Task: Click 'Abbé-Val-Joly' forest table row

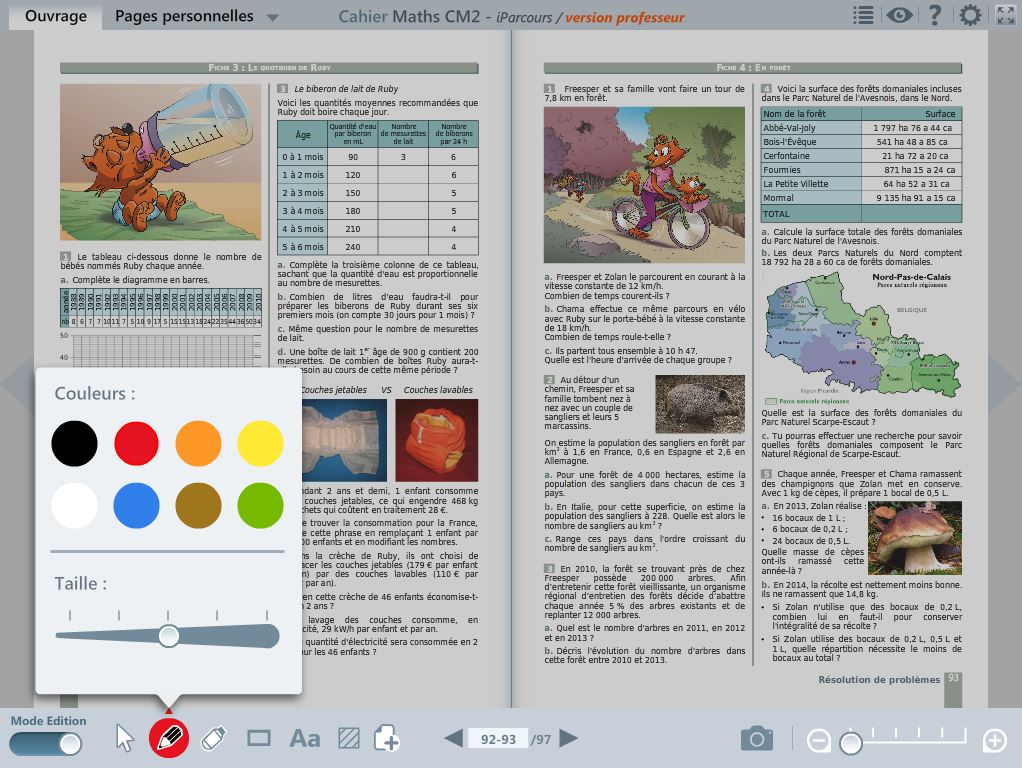Action: (x=862, y=128)
